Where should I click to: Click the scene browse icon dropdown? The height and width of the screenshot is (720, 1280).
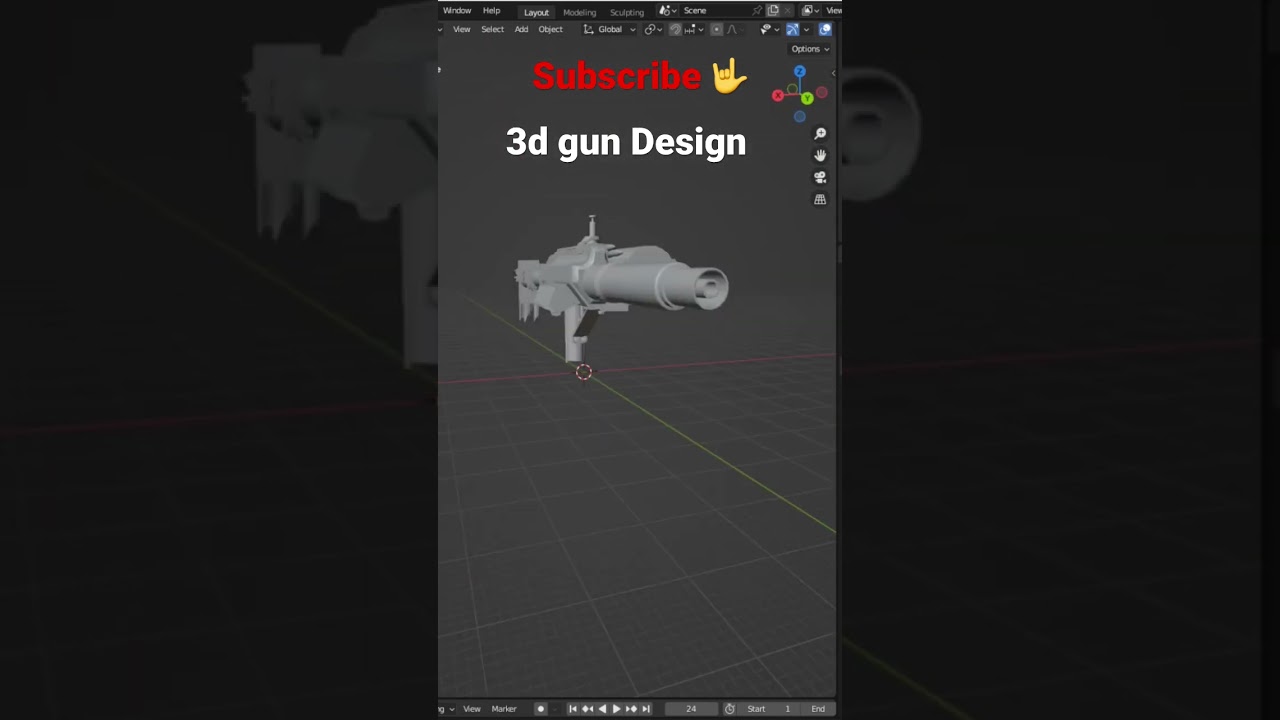pyautogui.click(x=668, y=10)
